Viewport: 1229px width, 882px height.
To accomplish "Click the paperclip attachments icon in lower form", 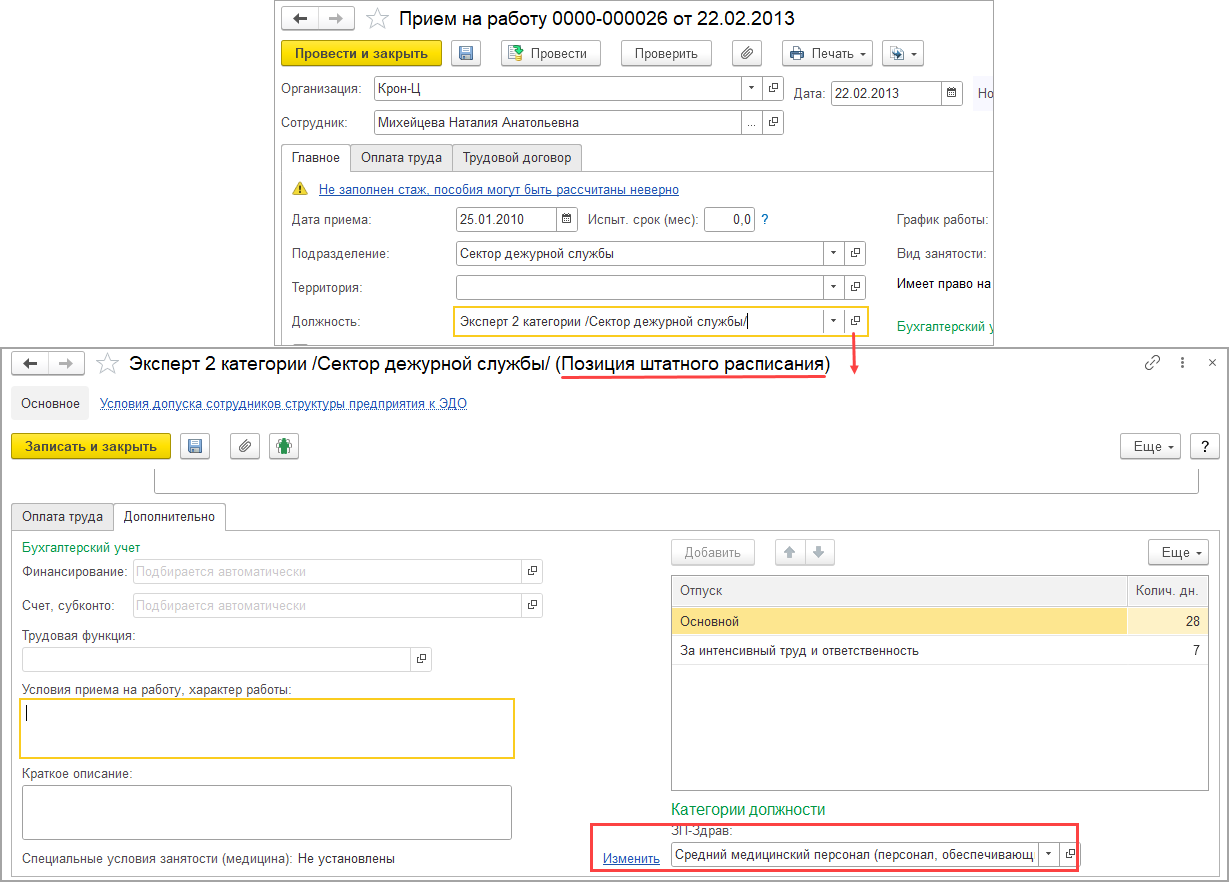I will tap(245, 446).
